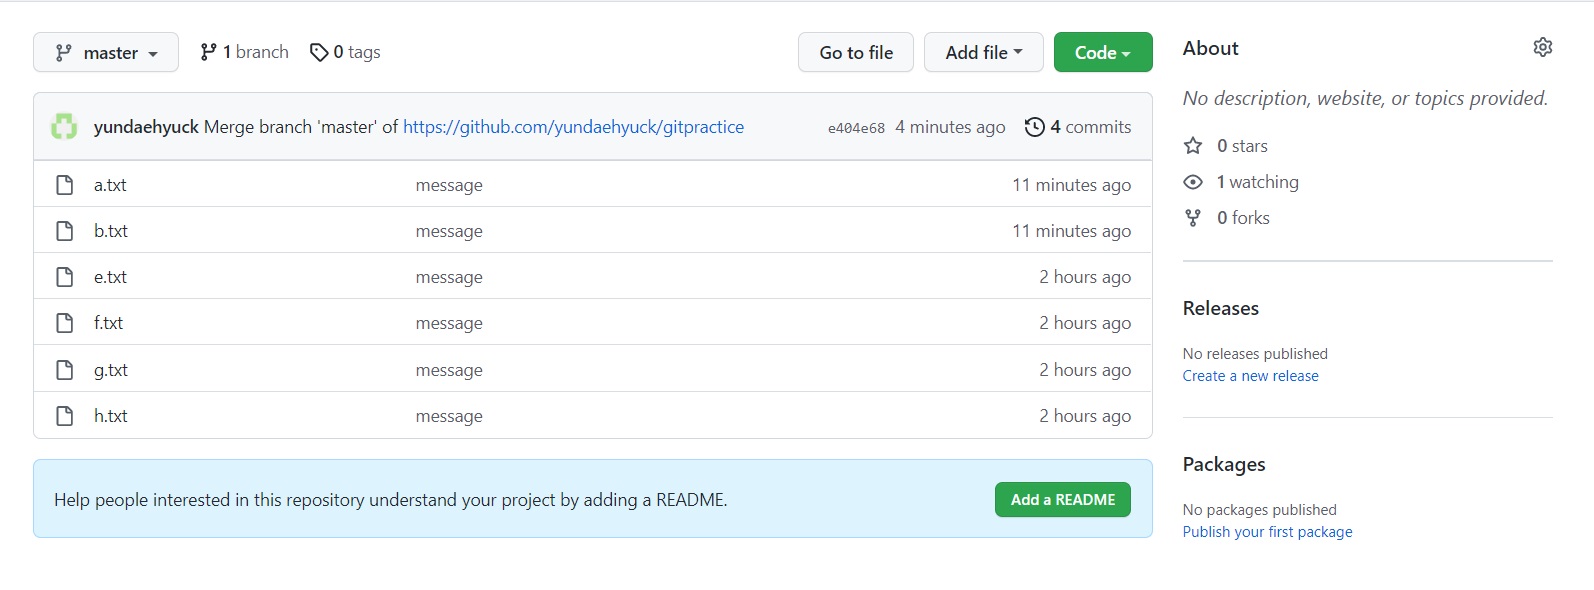Click 2 hours ago in g.txt row

(x=1085, y=370)
